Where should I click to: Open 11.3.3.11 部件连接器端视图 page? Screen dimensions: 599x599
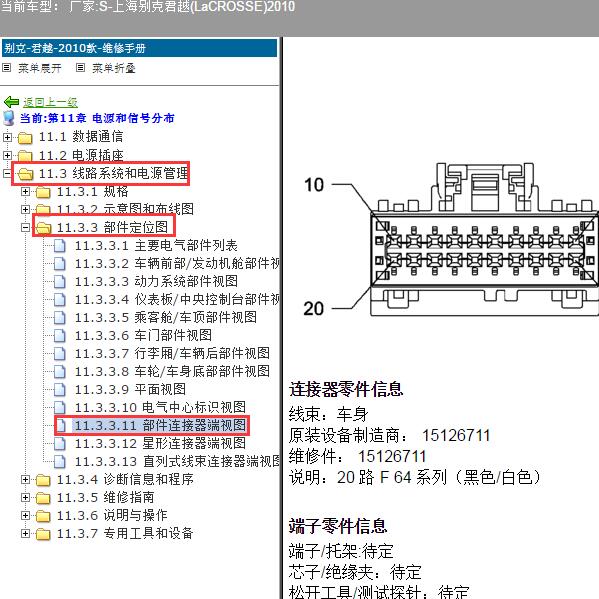click(x=160, y=426)
